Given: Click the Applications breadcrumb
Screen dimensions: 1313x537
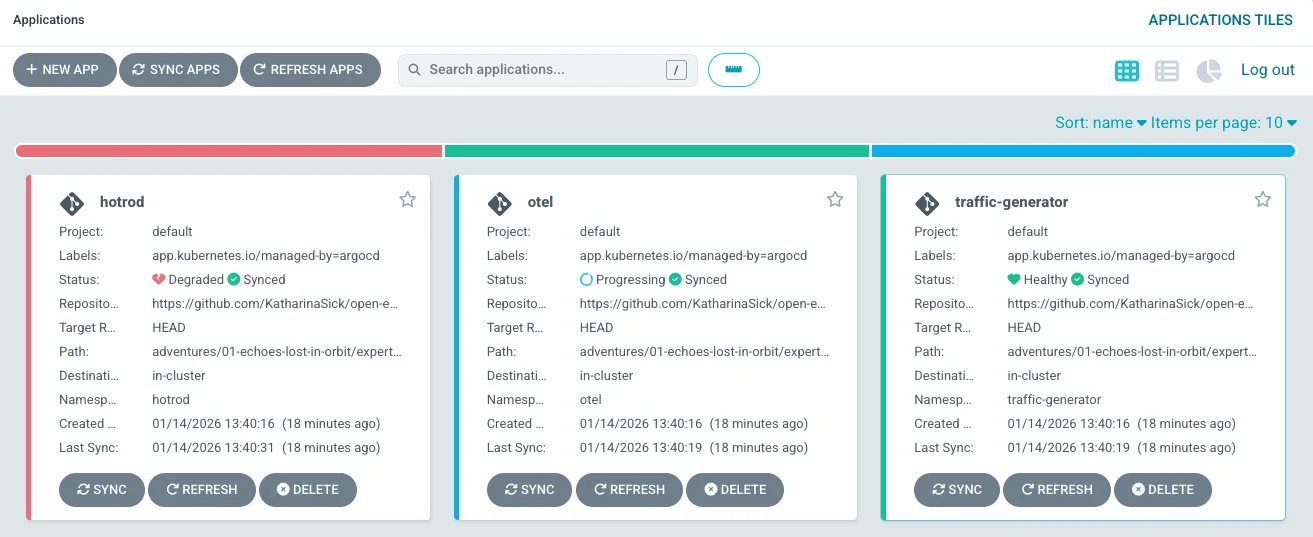Looking at the screenshot, I should (x=49, y=20).
